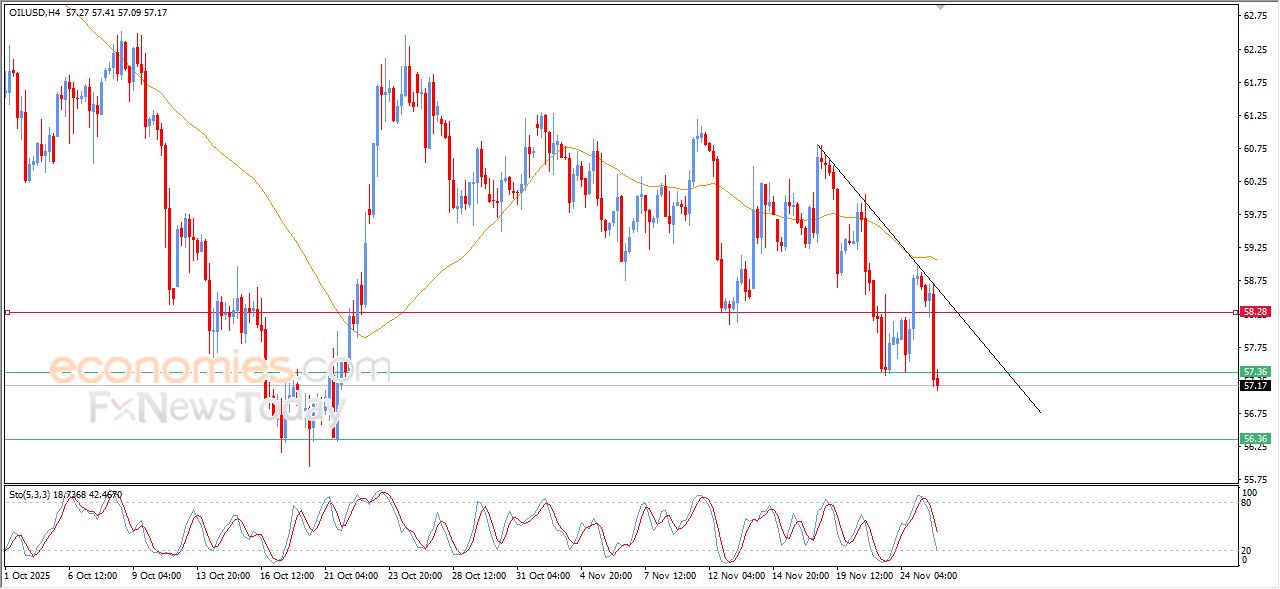Click the grey chart shift triangle marker
Screen dimensions: 1280x589
(x=939, y=6)
